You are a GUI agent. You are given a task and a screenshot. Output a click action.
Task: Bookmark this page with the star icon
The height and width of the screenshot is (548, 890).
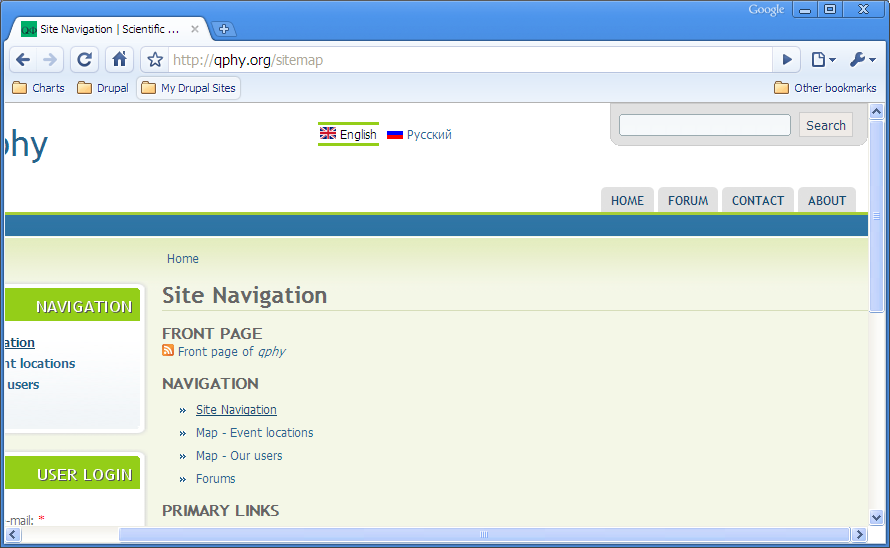pyautogui.click(x=155, y=60)
